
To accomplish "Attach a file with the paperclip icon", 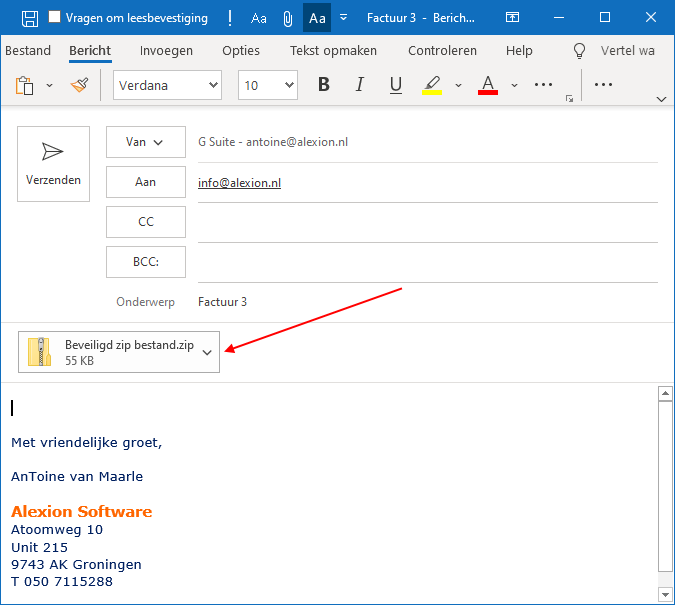I will click(288, 19).
